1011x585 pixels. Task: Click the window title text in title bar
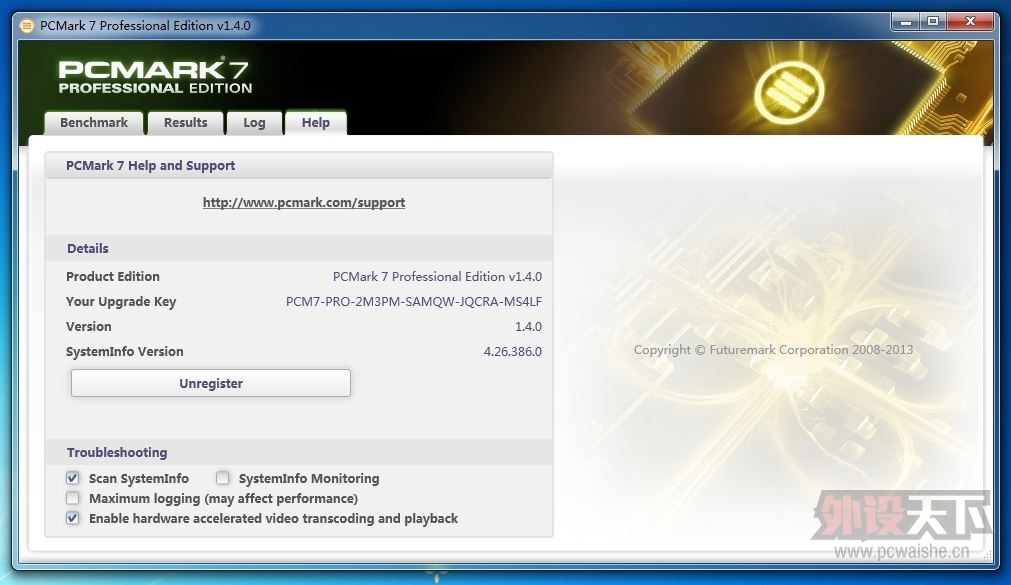(145, 26)
